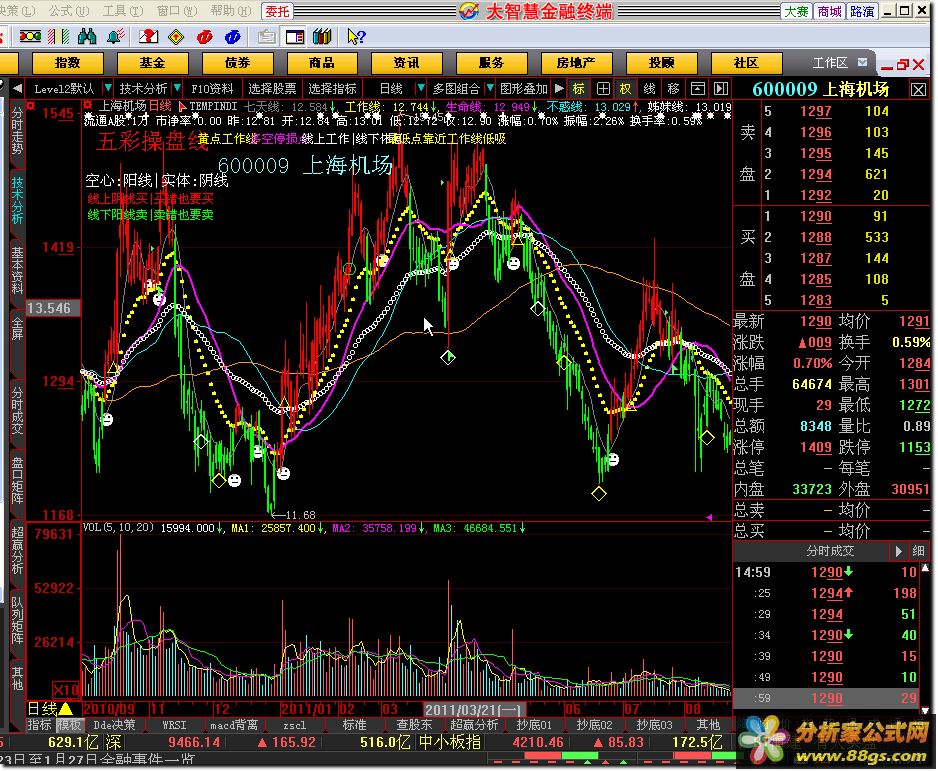
Task: Click the clipboard notes toolbar icon
Action: 267,37
